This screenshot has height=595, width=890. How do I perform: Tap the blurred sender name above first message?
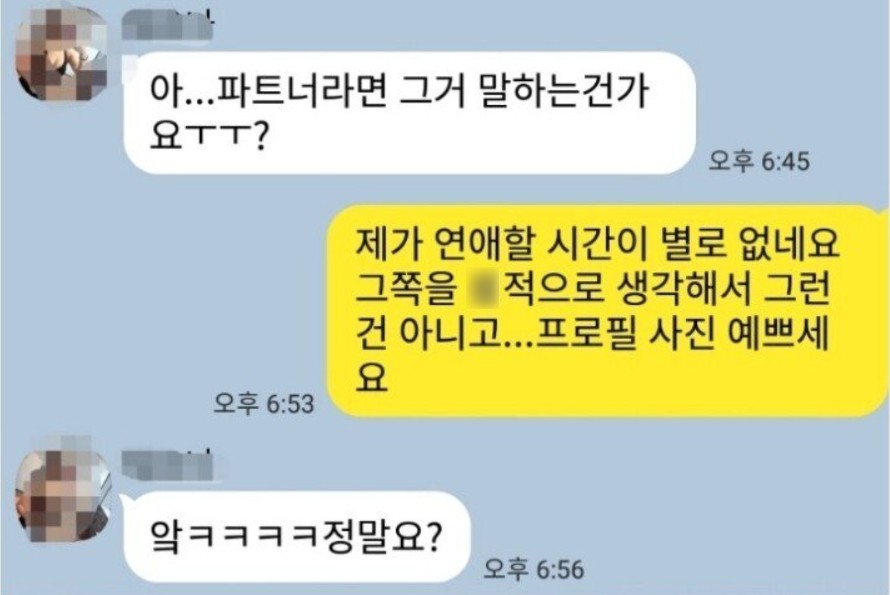coord(167,26)
